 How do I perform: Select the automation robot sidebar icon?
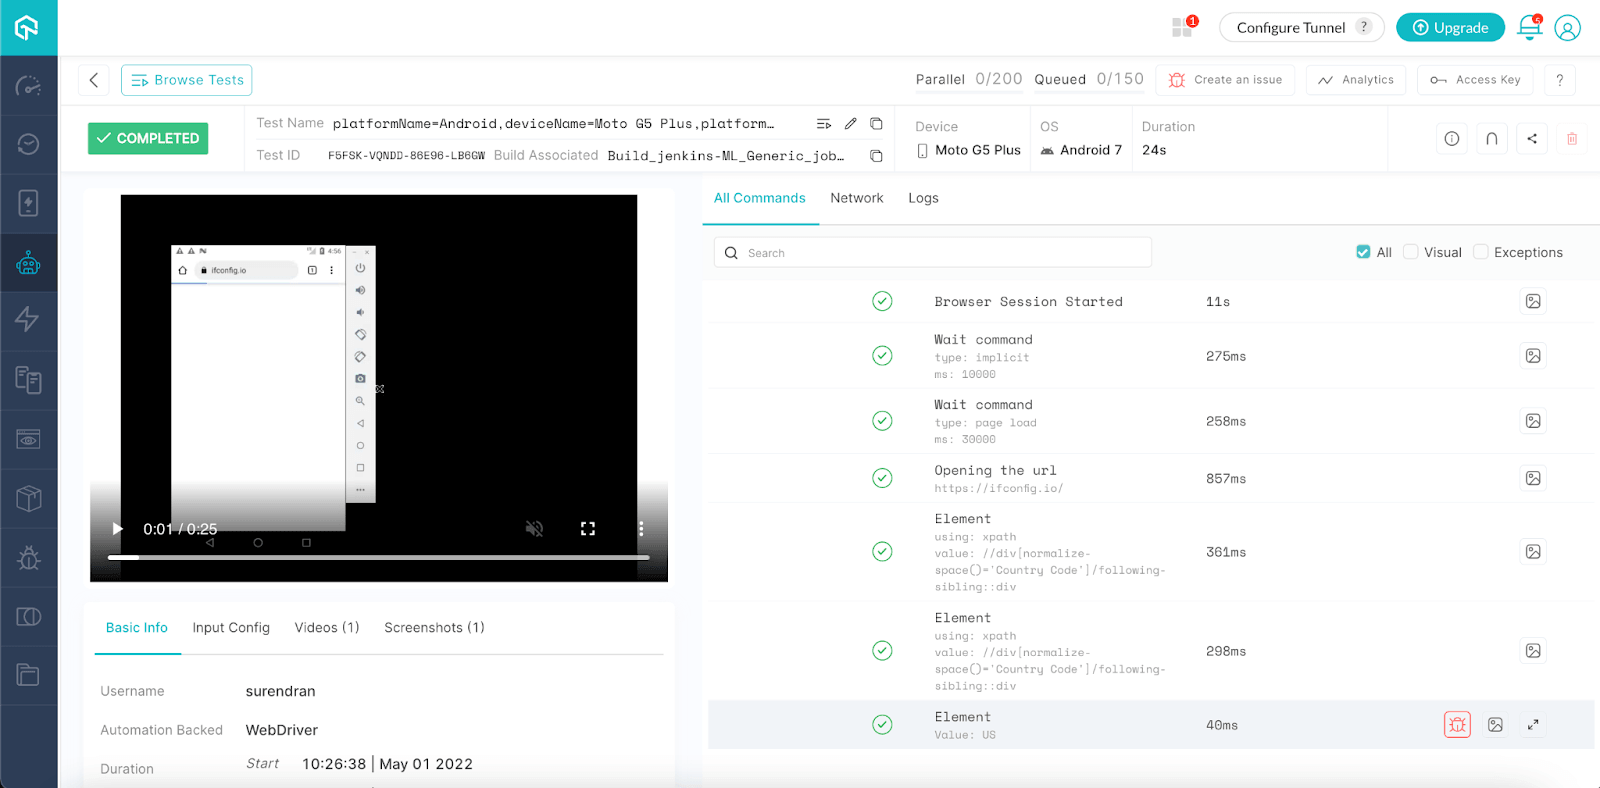[28, 263]
